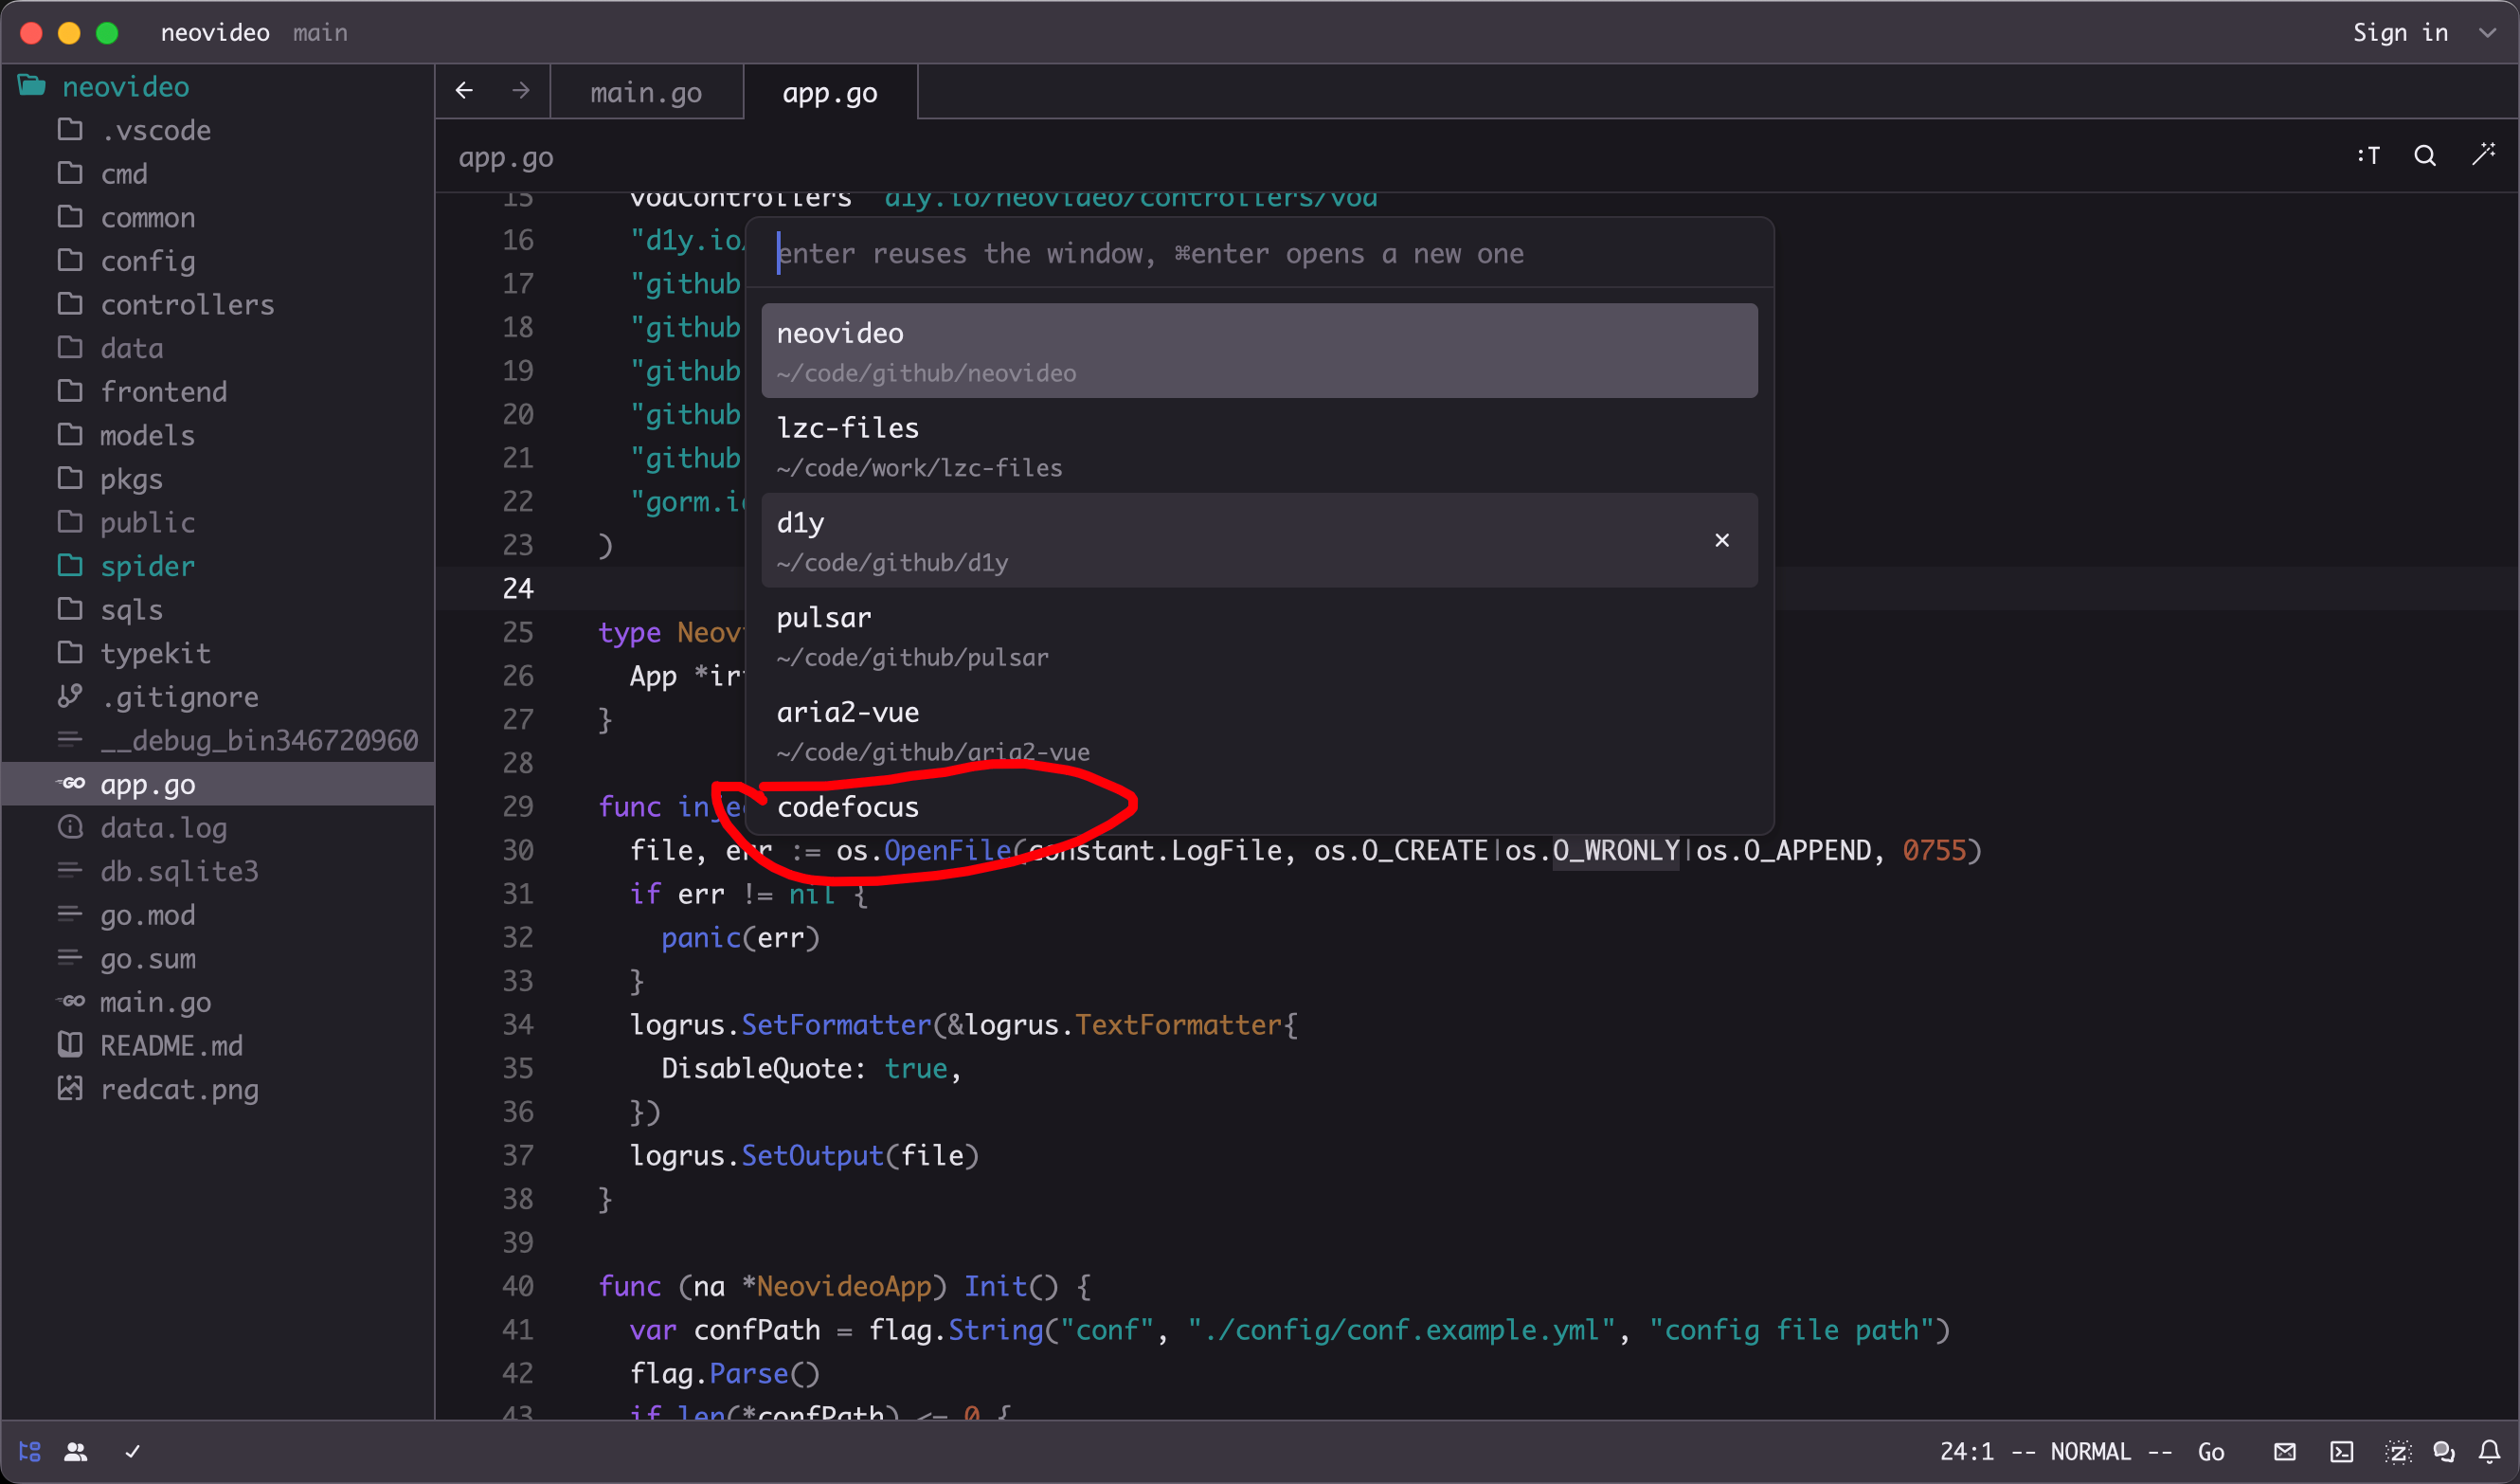The width and height of the screenshot is (2520, 1484).
Task: Open d1y recent project
Action: tap(1259, 540)
